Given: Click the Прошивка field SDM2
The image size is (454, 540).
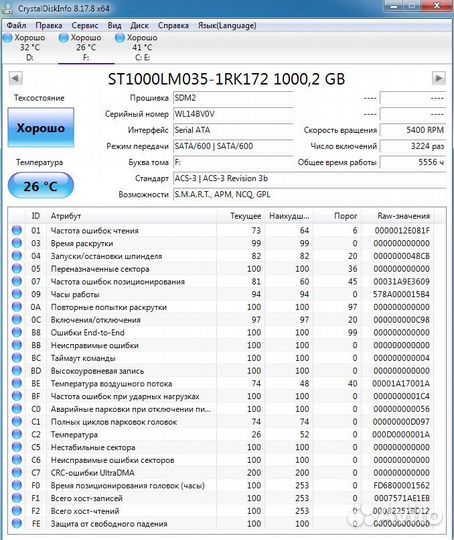Looking at the screenshot, I should coord(233,98).
